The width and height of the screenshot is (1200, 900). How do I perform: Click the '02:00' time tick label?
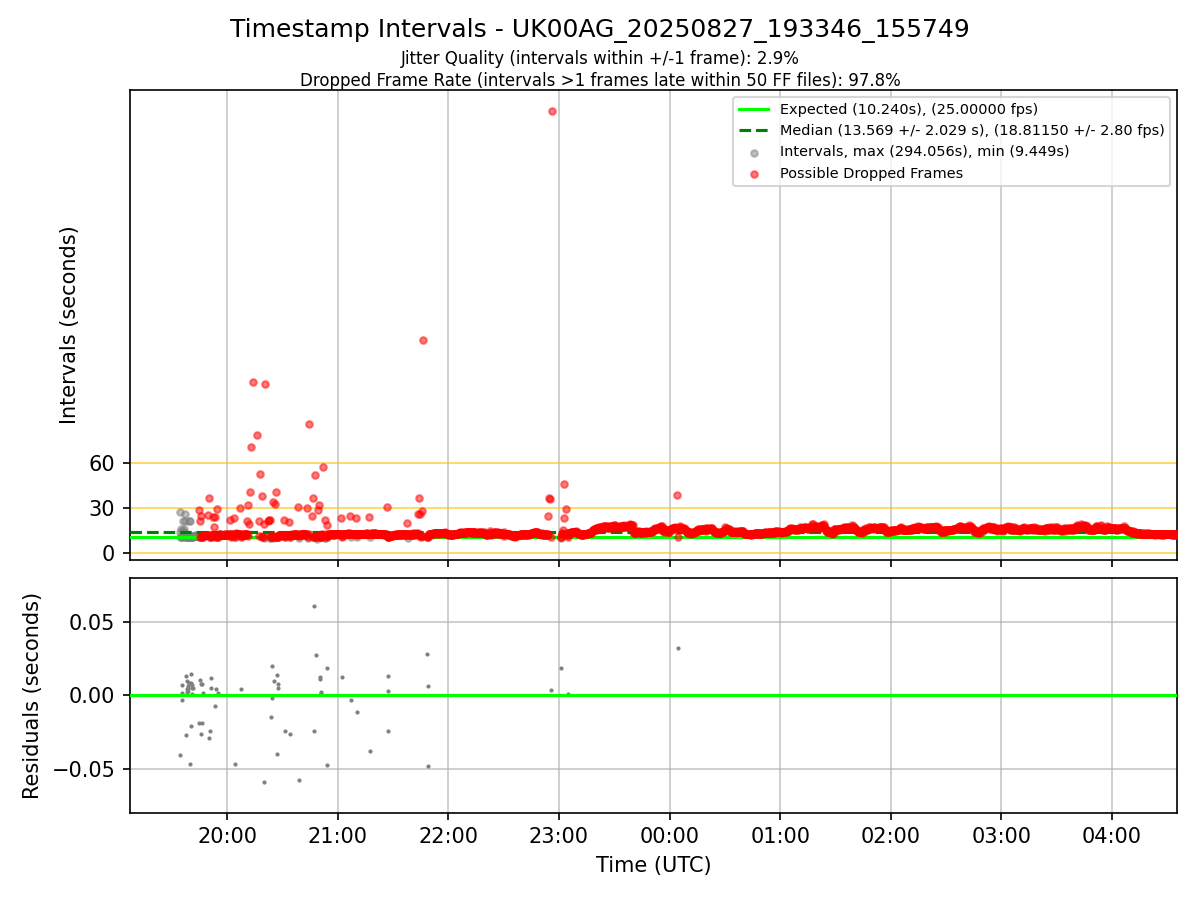[891, 836]
